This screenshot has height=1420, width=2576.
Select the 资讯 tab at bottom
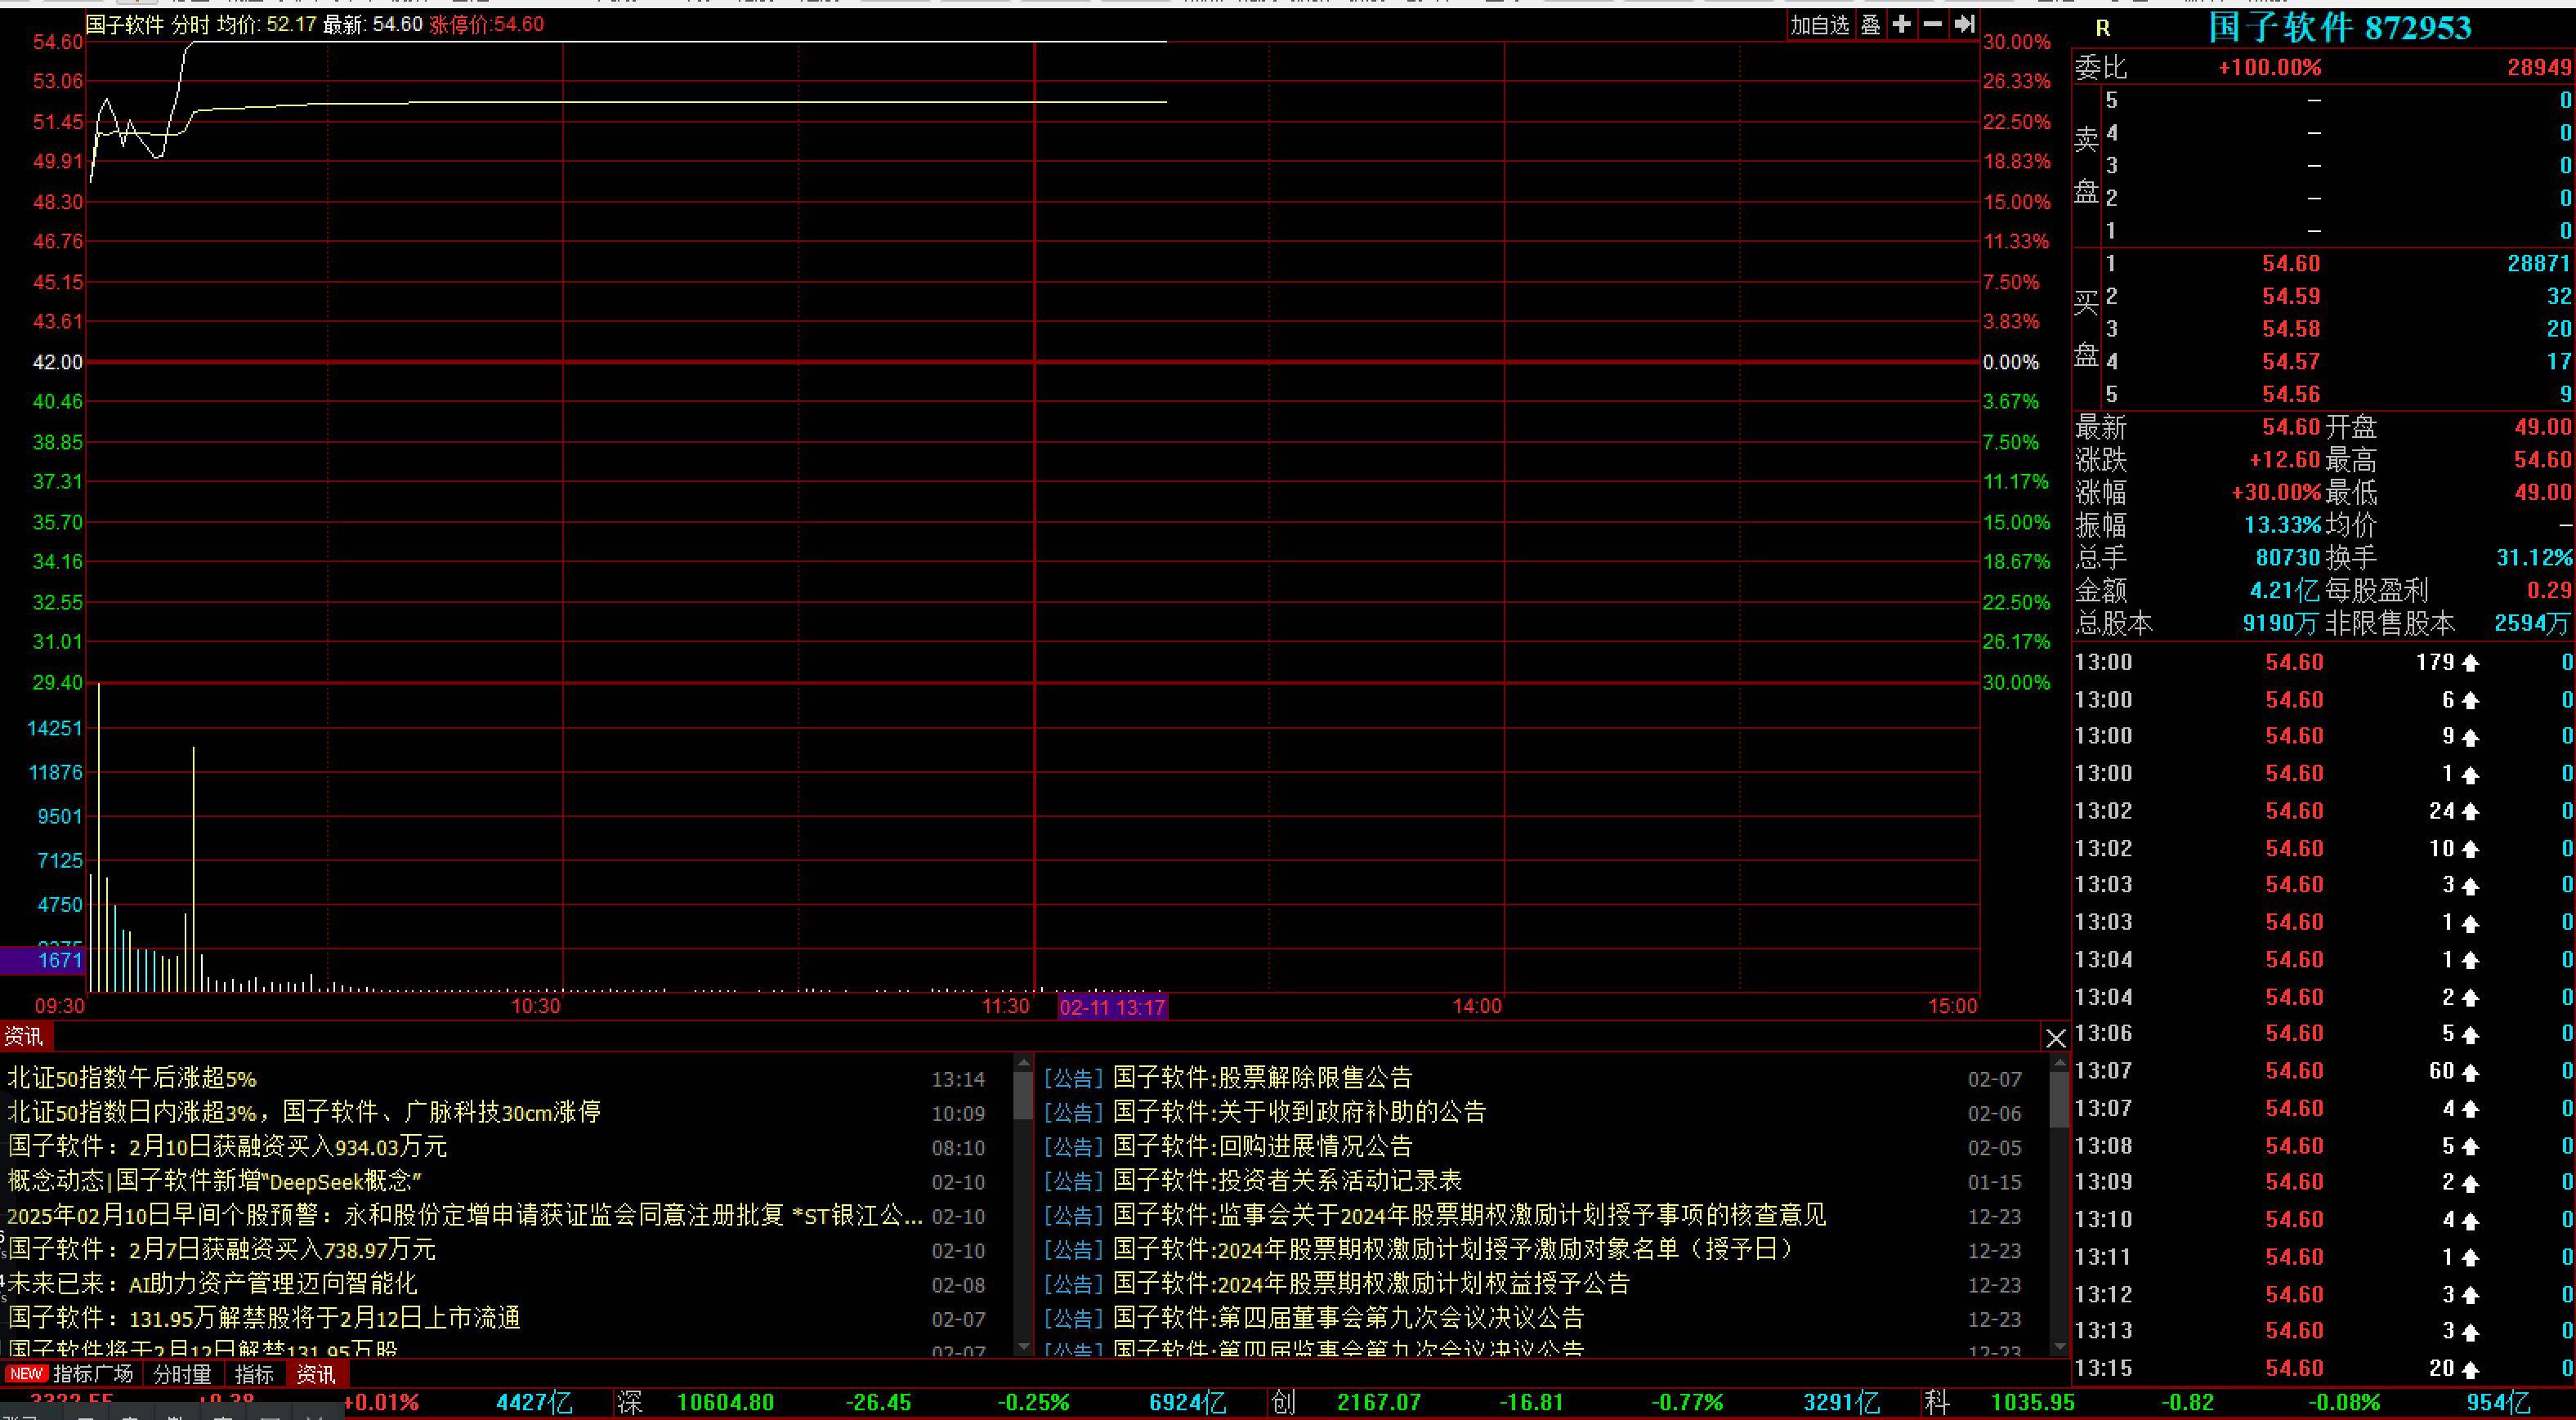(x=316, y=1374)
